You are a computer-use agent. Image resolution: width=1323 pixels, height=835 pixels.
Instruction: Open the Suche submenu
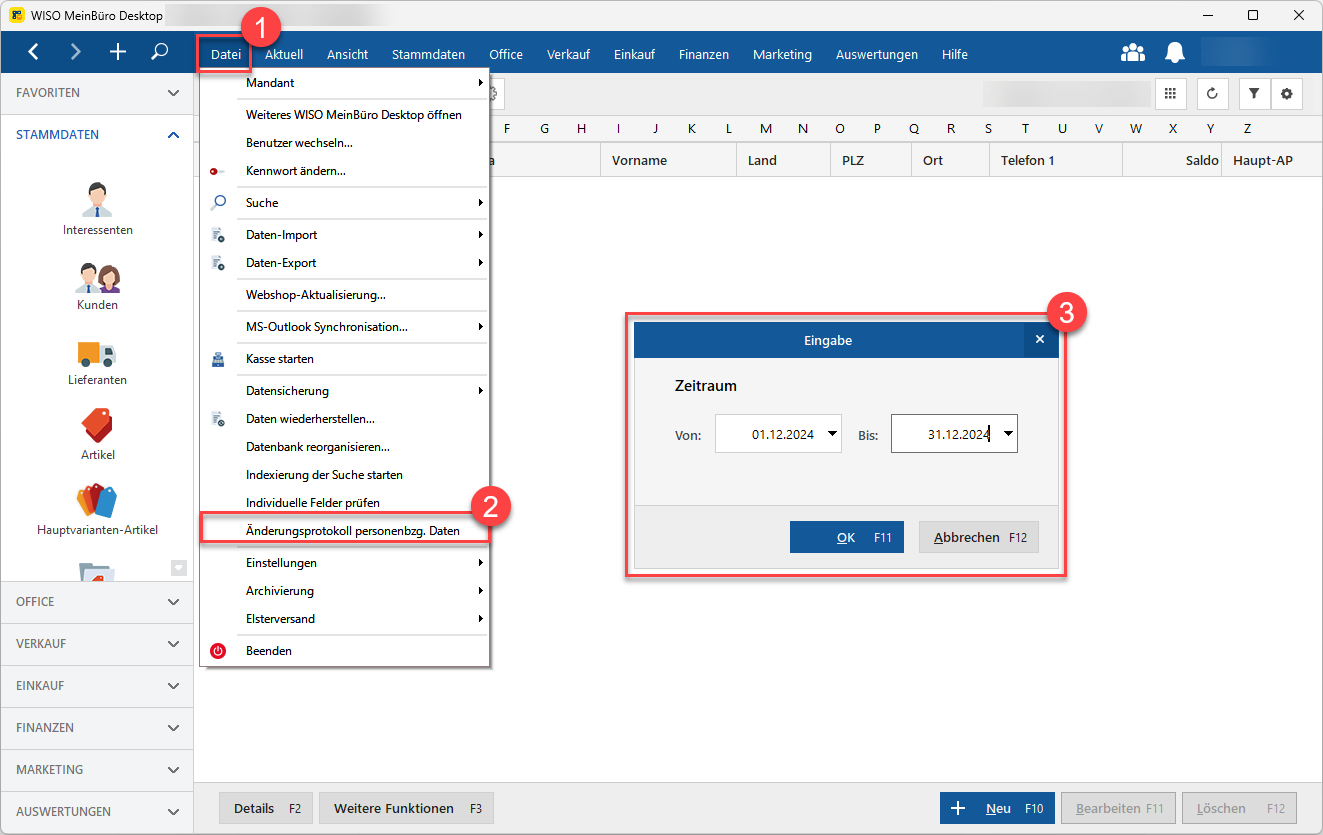[x=345, y=203]
